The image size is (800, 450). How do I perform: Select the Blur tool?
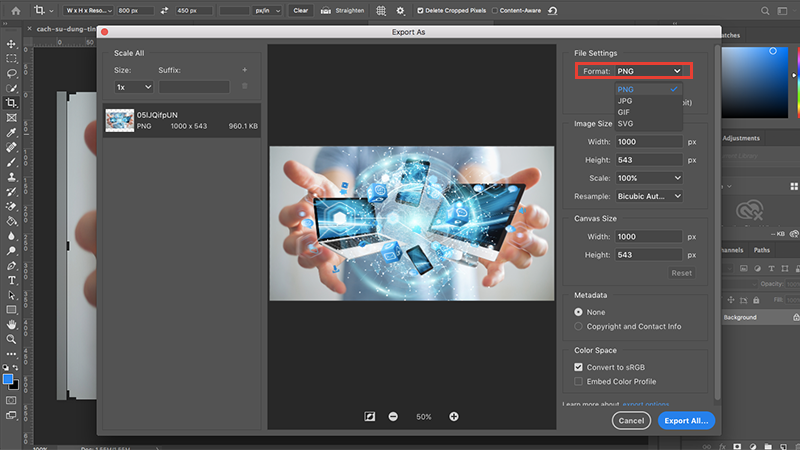[x=11, y=236]
